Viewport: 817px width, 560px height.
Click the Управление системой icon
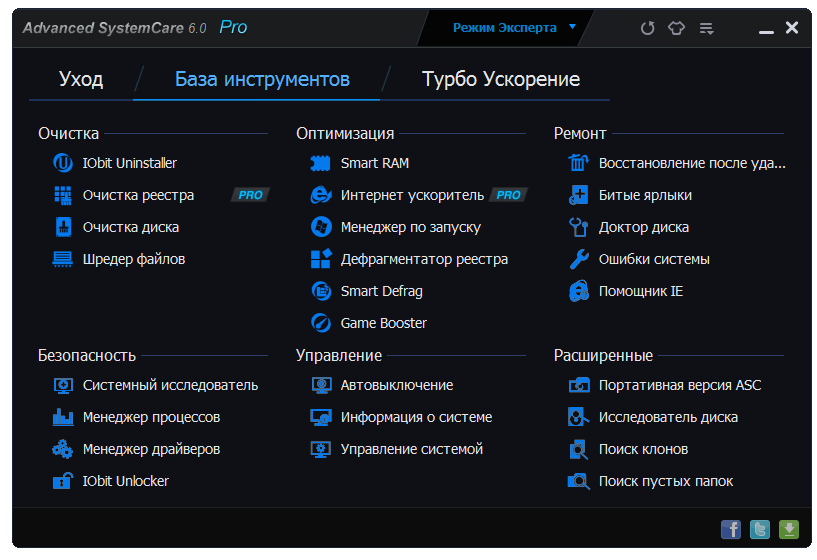click(x=321, y=450)
